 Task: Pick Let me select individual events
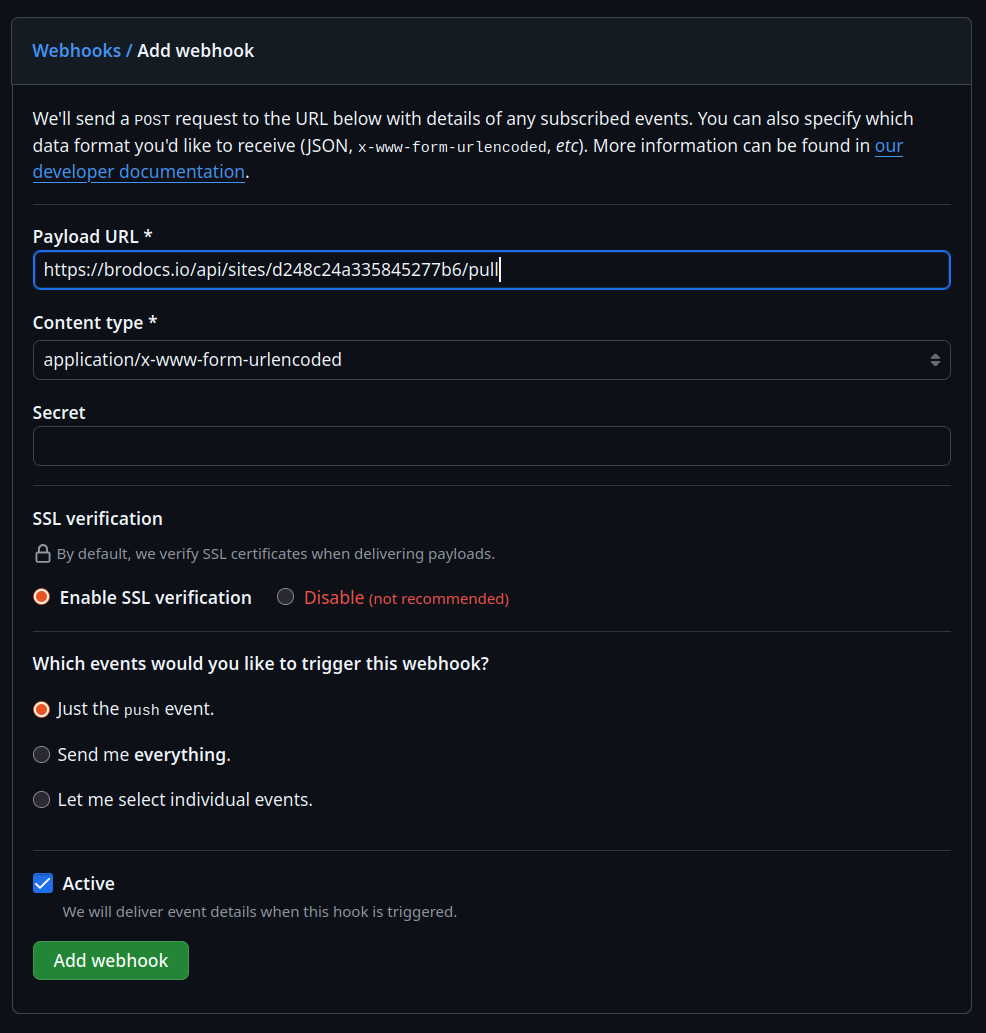[42, 800]
